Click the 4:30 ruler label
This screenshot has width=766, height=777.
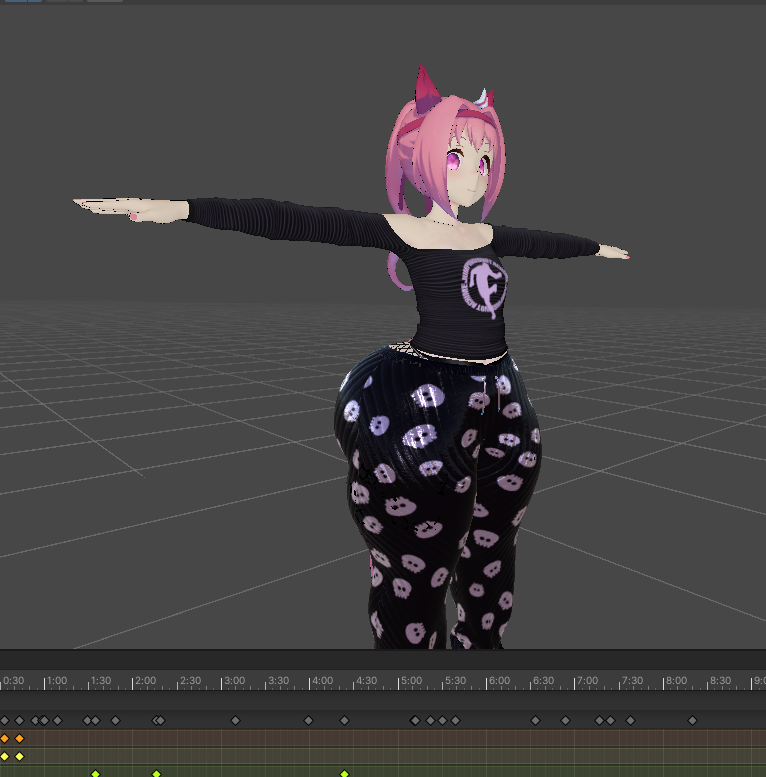click(367, 680)
